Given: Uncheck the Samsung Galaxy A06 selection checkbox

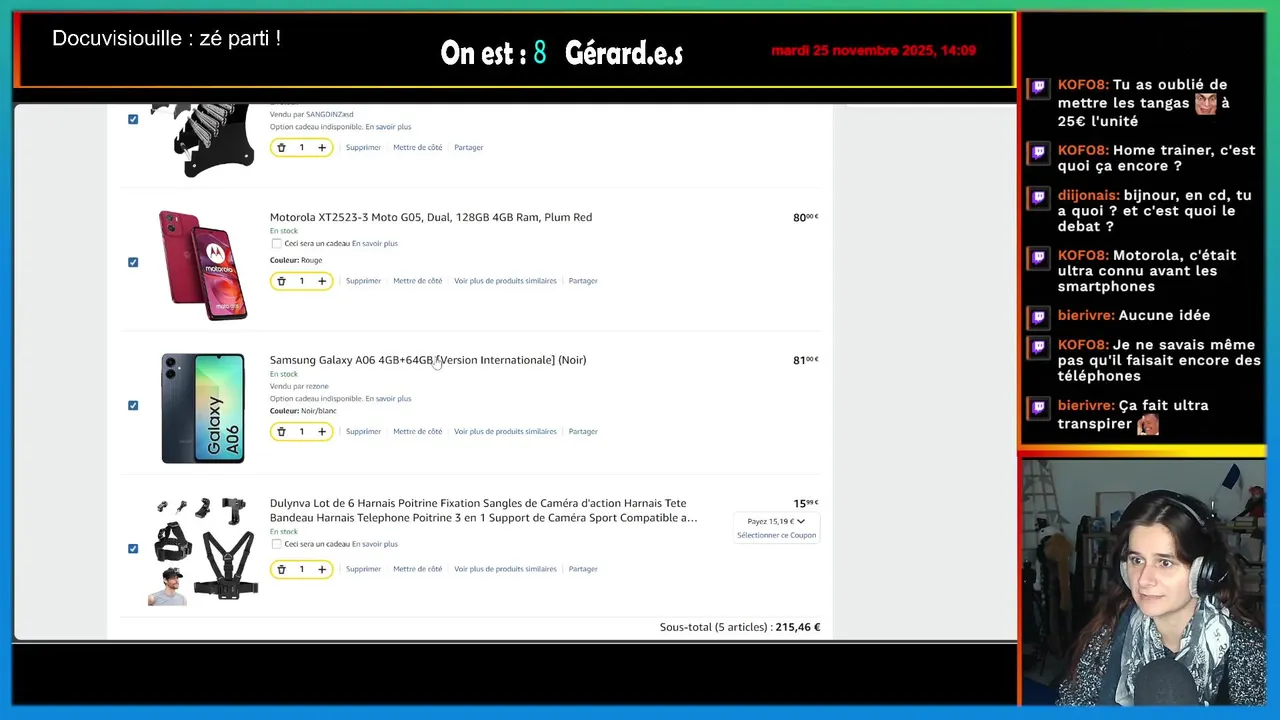Looking at the screenshot, I should point(133,405).
